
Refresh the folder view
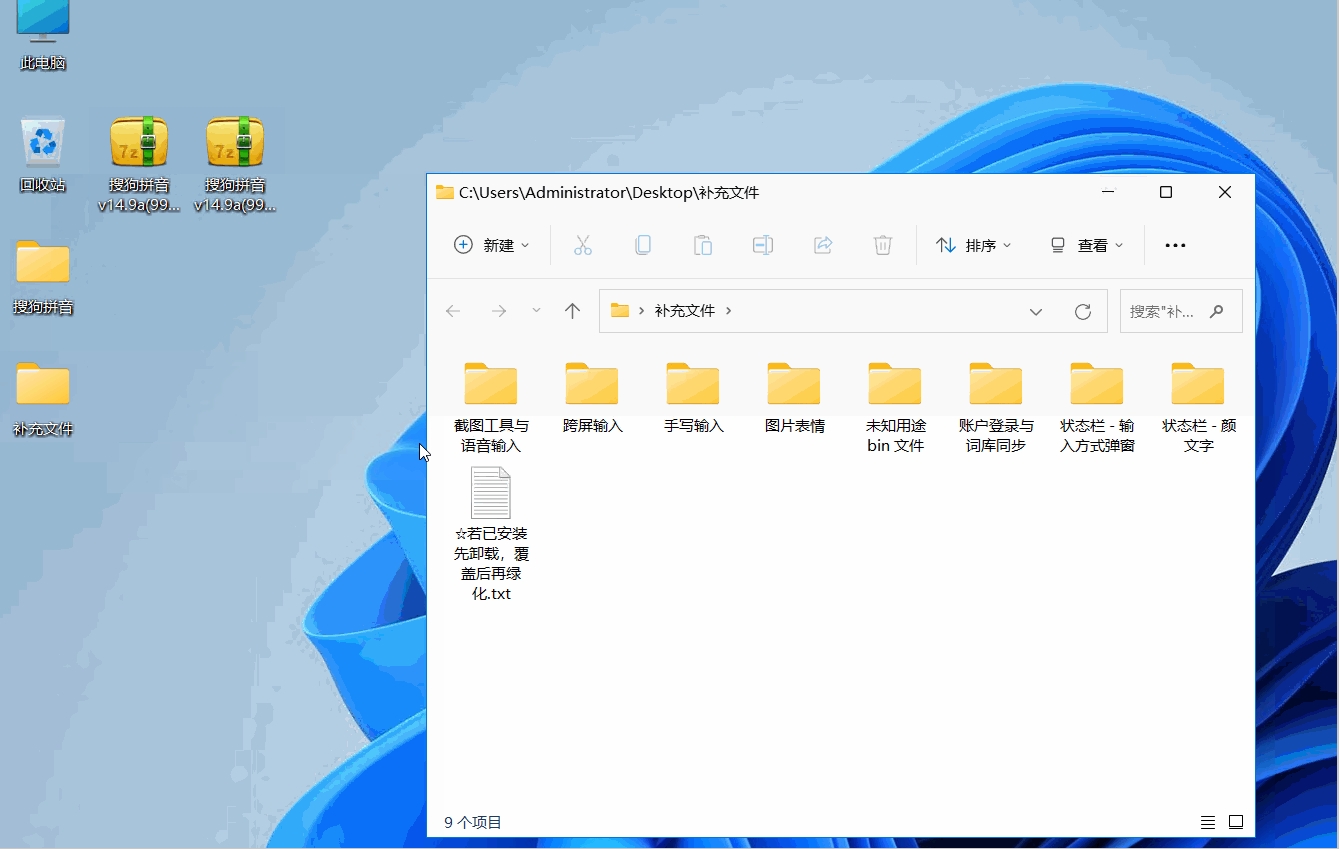click(1083, 311)
